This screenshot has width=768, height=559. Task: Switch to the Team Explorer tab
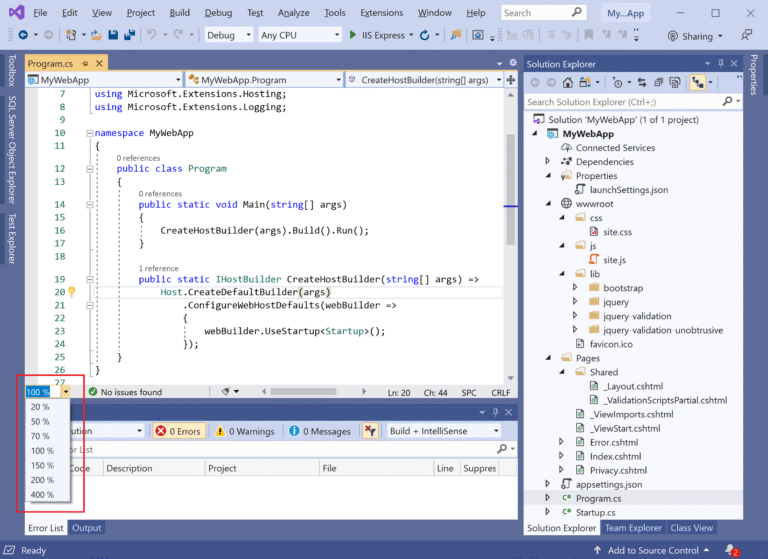(x=633, y=528)
